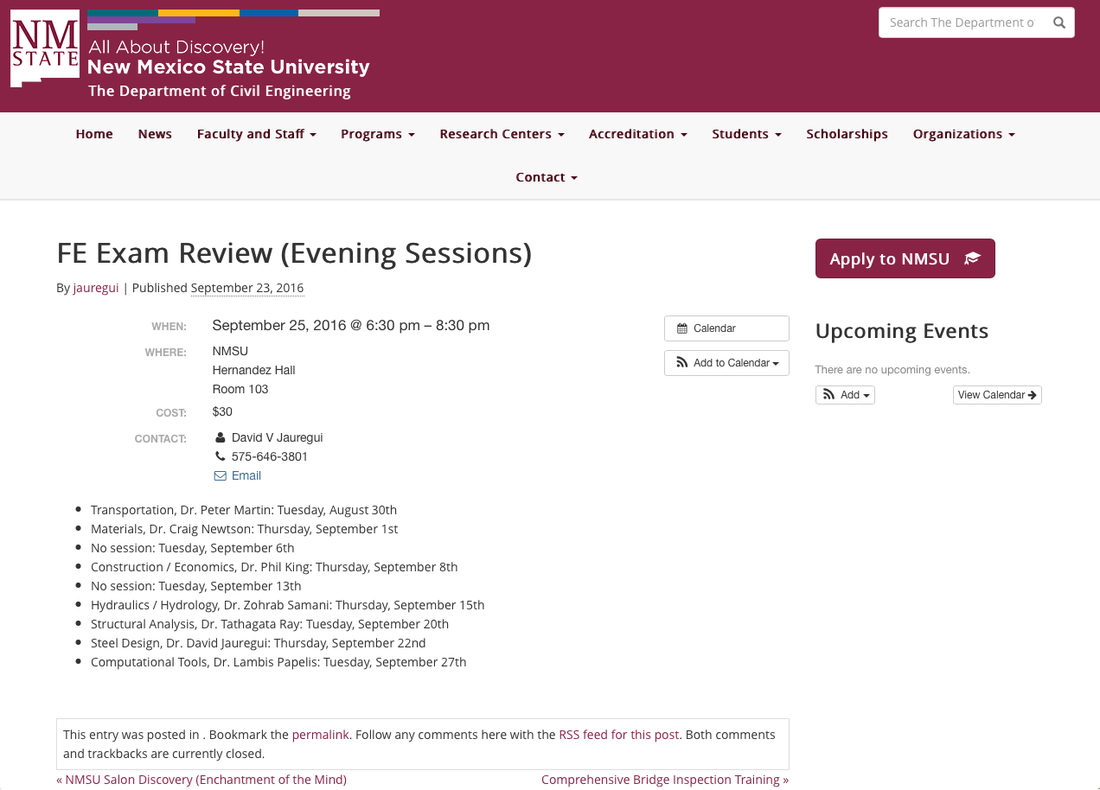1100x790 pixels.
Task: Open the Programs dropdown menu
Action: 377,133
